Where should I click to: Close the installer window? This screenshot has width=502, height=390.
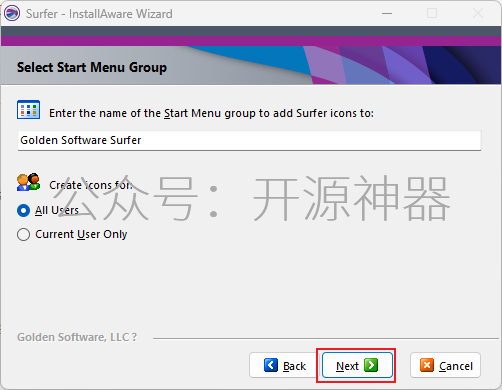[x=478, y=14]
